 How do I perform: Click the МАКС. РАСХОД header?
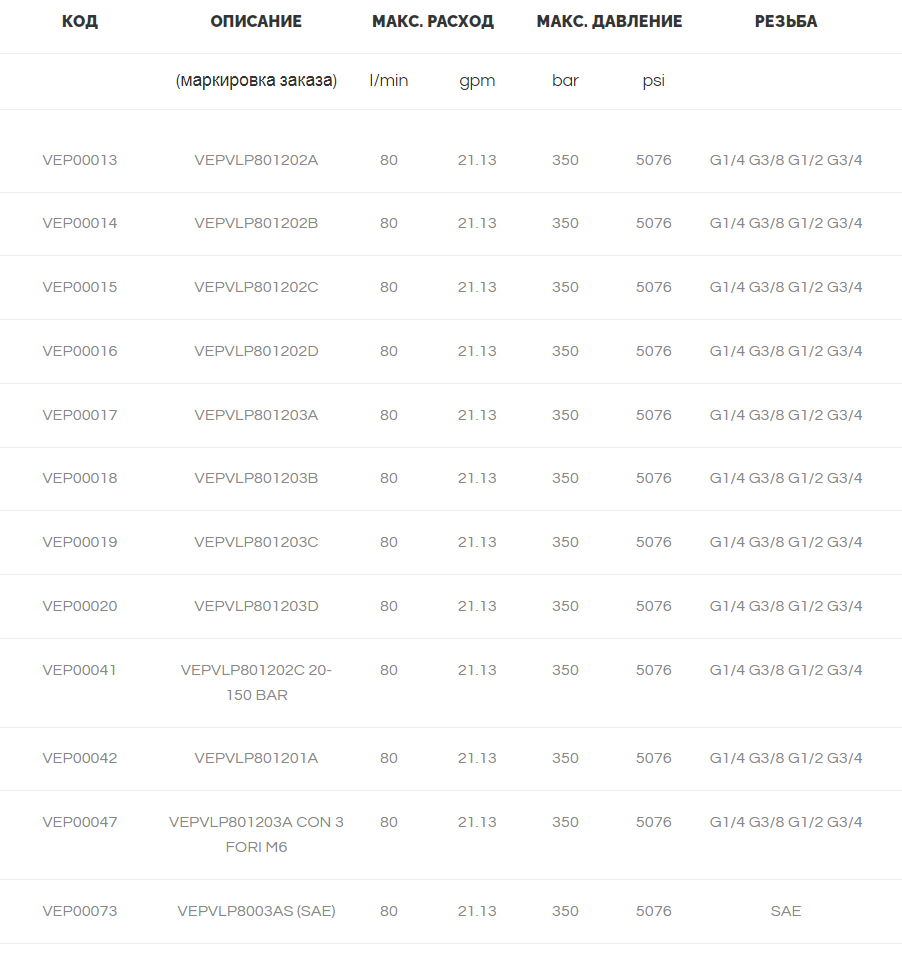(433, 21)
